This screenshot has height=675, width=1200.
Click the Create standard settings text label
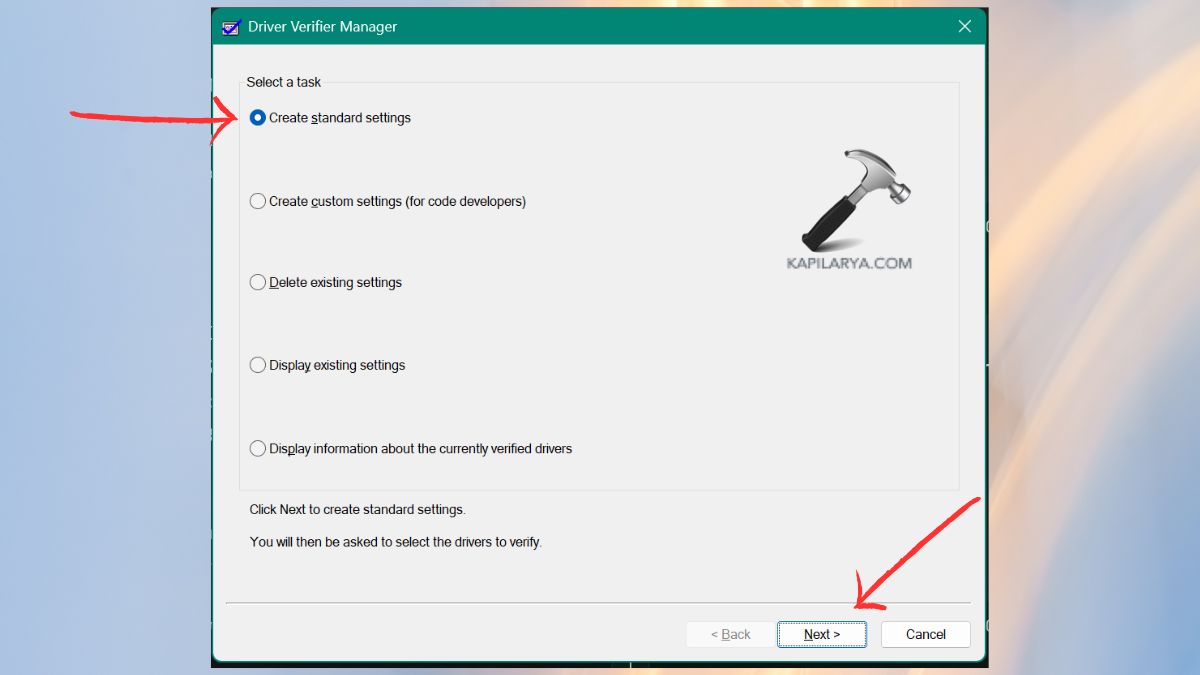pos(340,117)
